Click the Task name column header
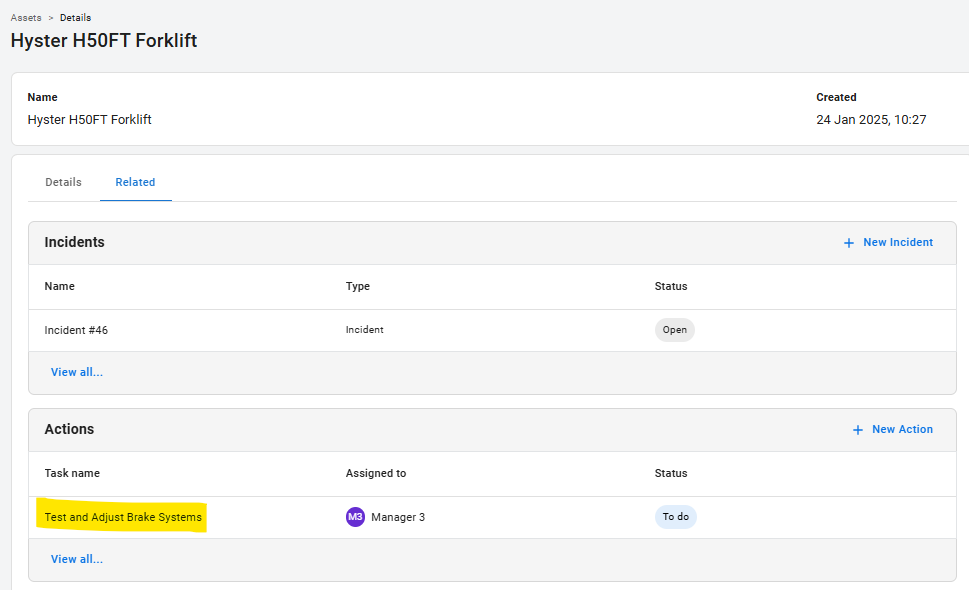The height and width of the screenshot is (590, 969). click(x=72, y=473)
